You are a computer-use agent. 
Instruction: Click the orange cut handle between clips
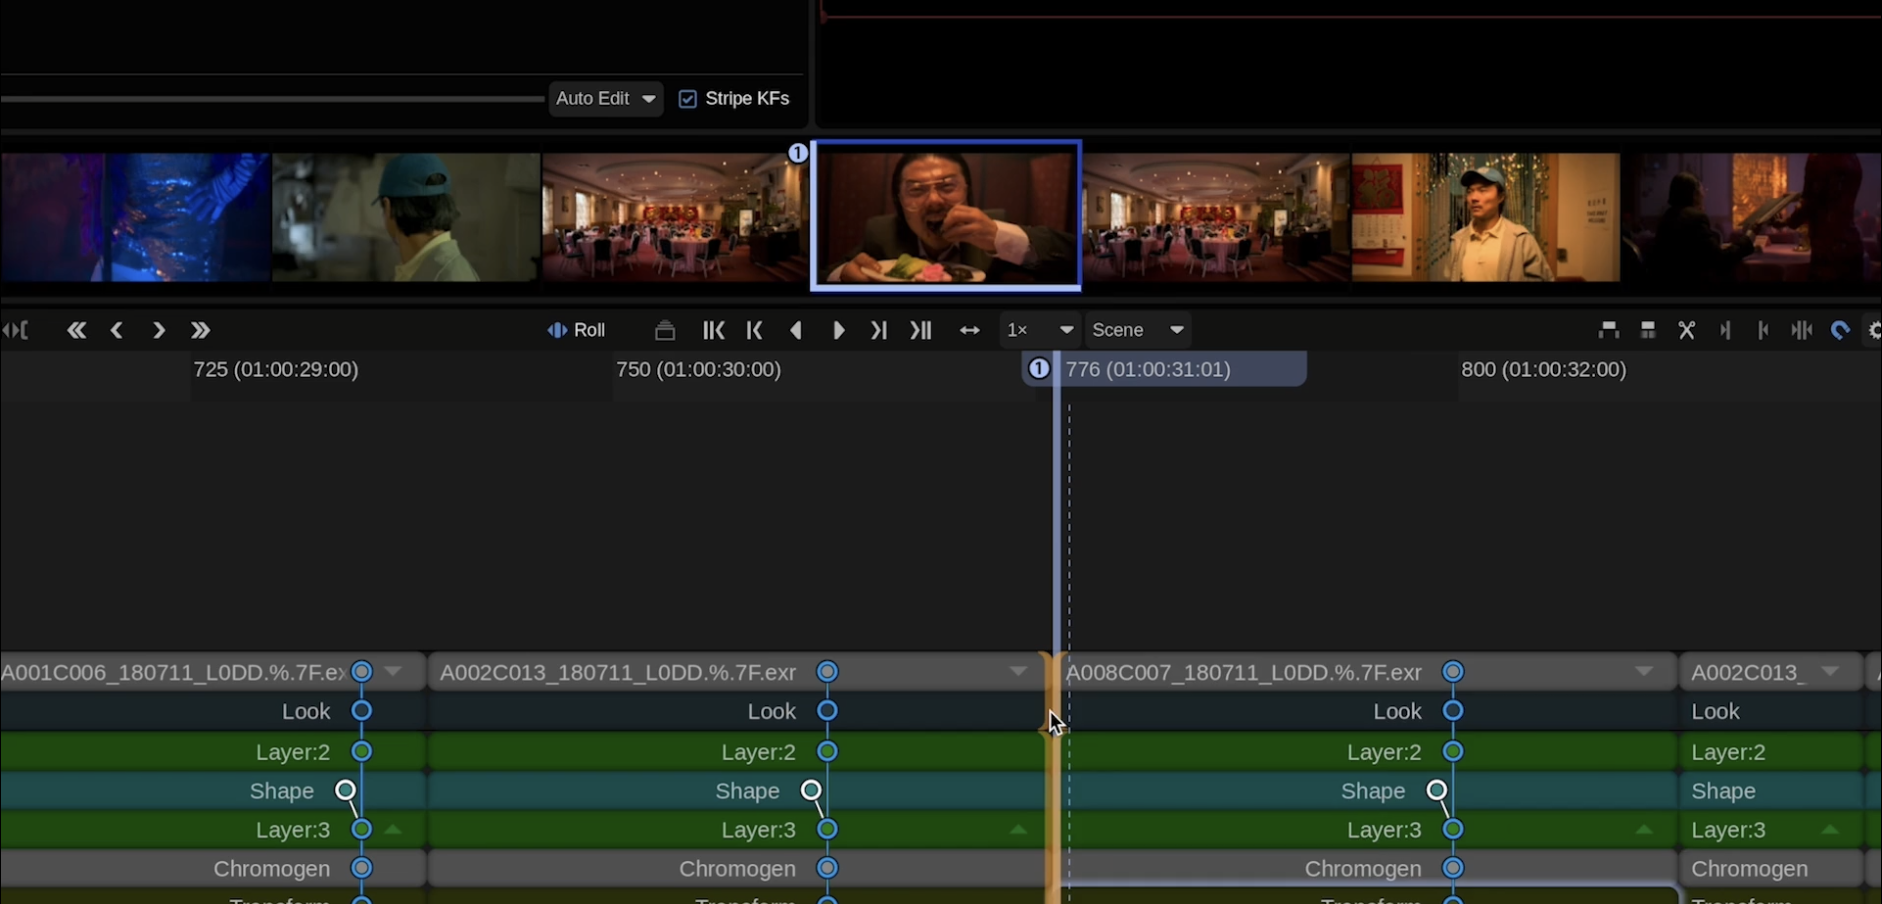point(1053,778)
